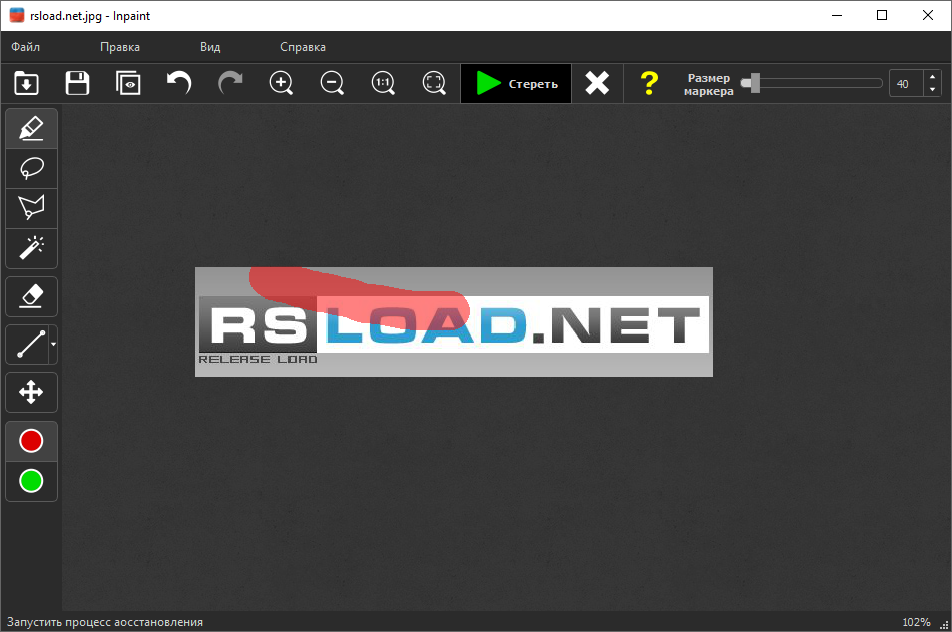Save the edited image
Image resolution: width=952 pixels, height=632 pixels.
(x=77, y=83)
